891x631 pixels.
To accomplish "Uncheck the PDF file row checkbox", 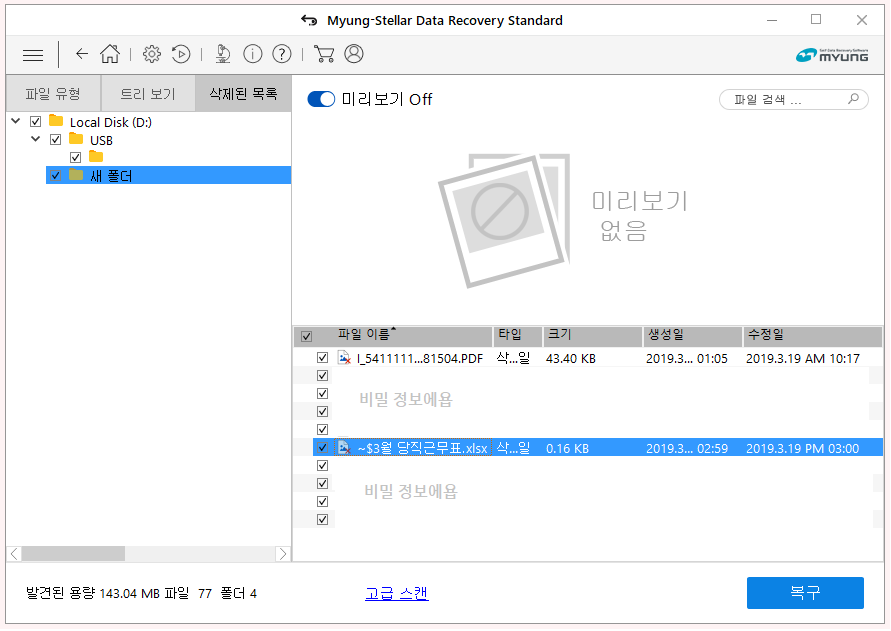I will click(322, 358).
